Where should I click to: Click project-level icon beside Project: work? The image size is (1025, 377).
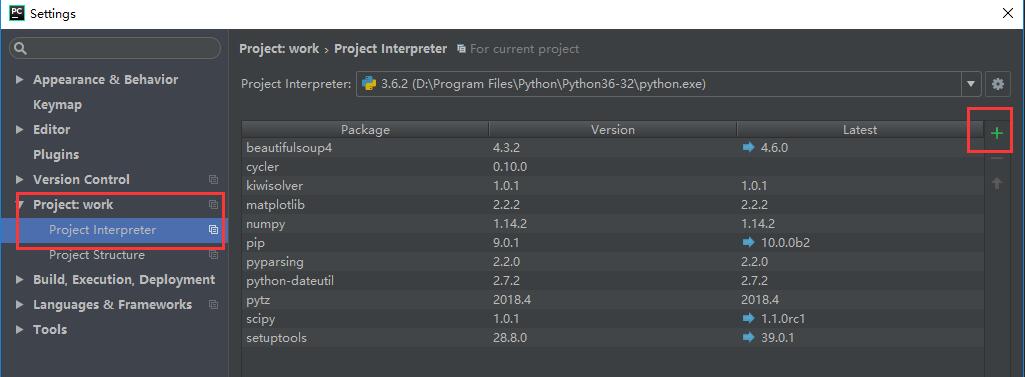pyautogui.click(x=213, y=205)
